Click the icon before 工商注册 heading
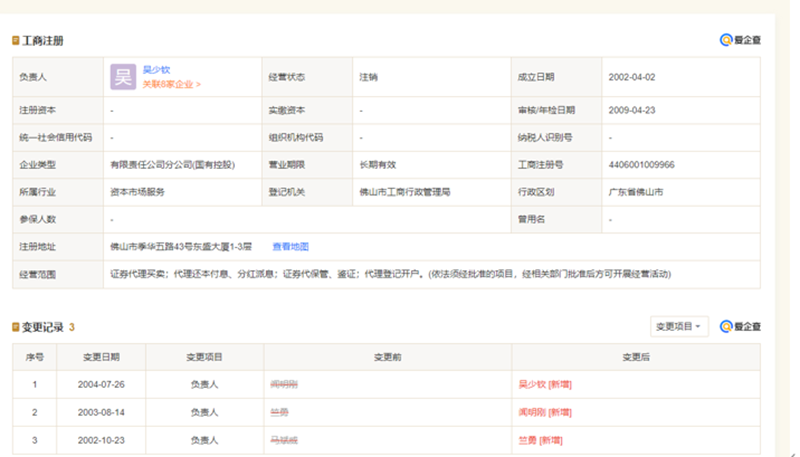The image size is (800, 457). (x=15, y=41)
